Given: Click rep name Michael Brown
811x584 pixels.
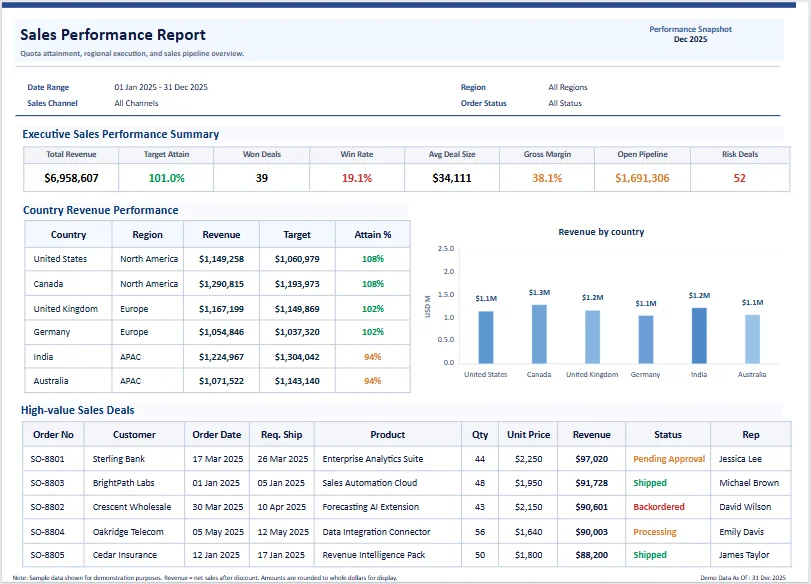Looking at the screenshot, I should [x=748, y=483].
